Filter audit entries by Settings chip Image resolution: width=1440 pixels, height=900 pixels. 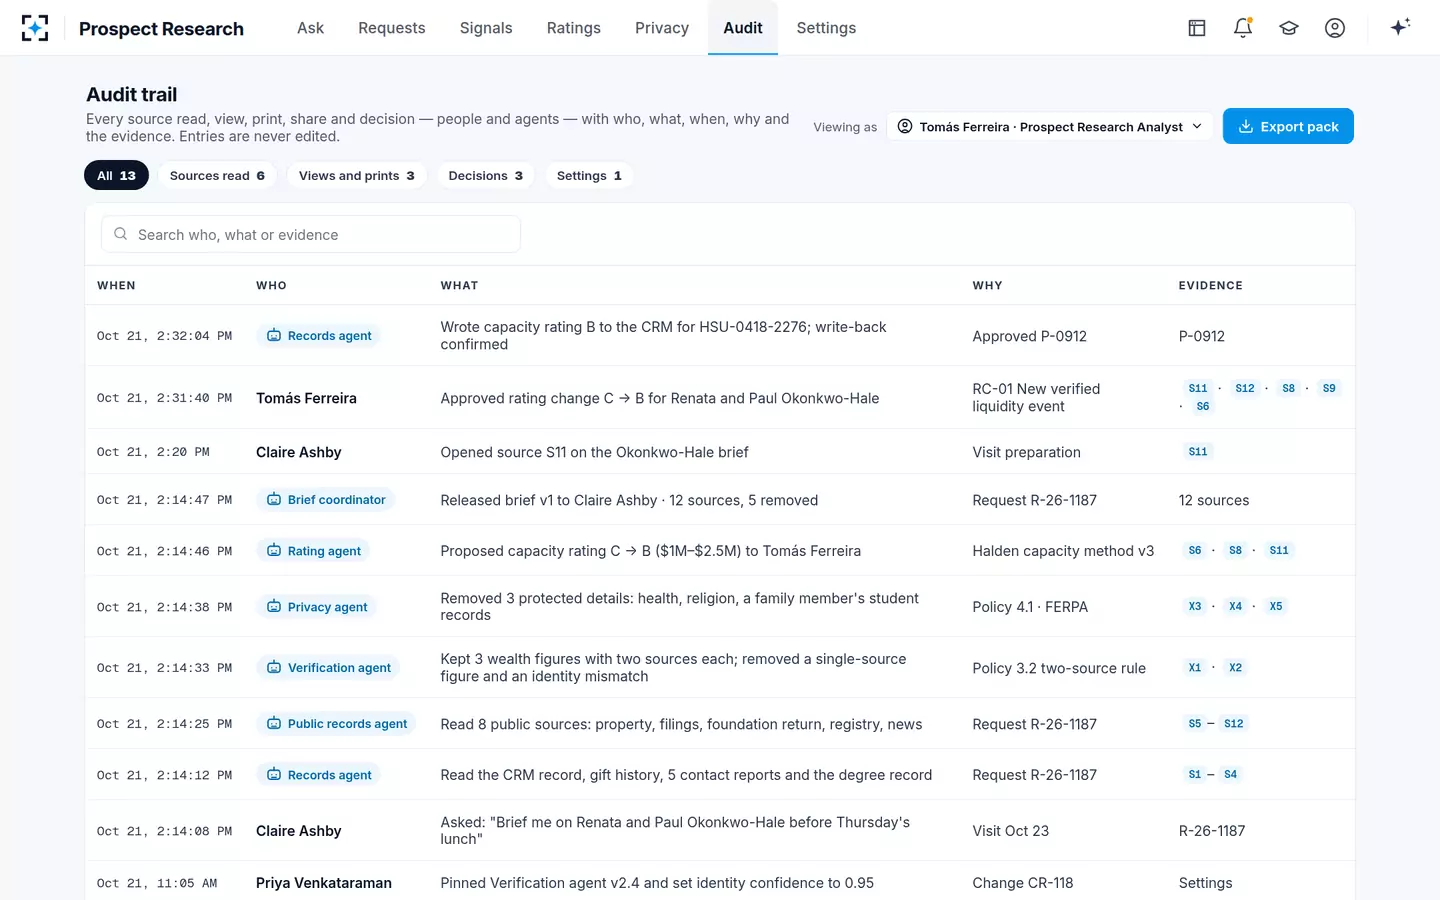tap(589, 176)
